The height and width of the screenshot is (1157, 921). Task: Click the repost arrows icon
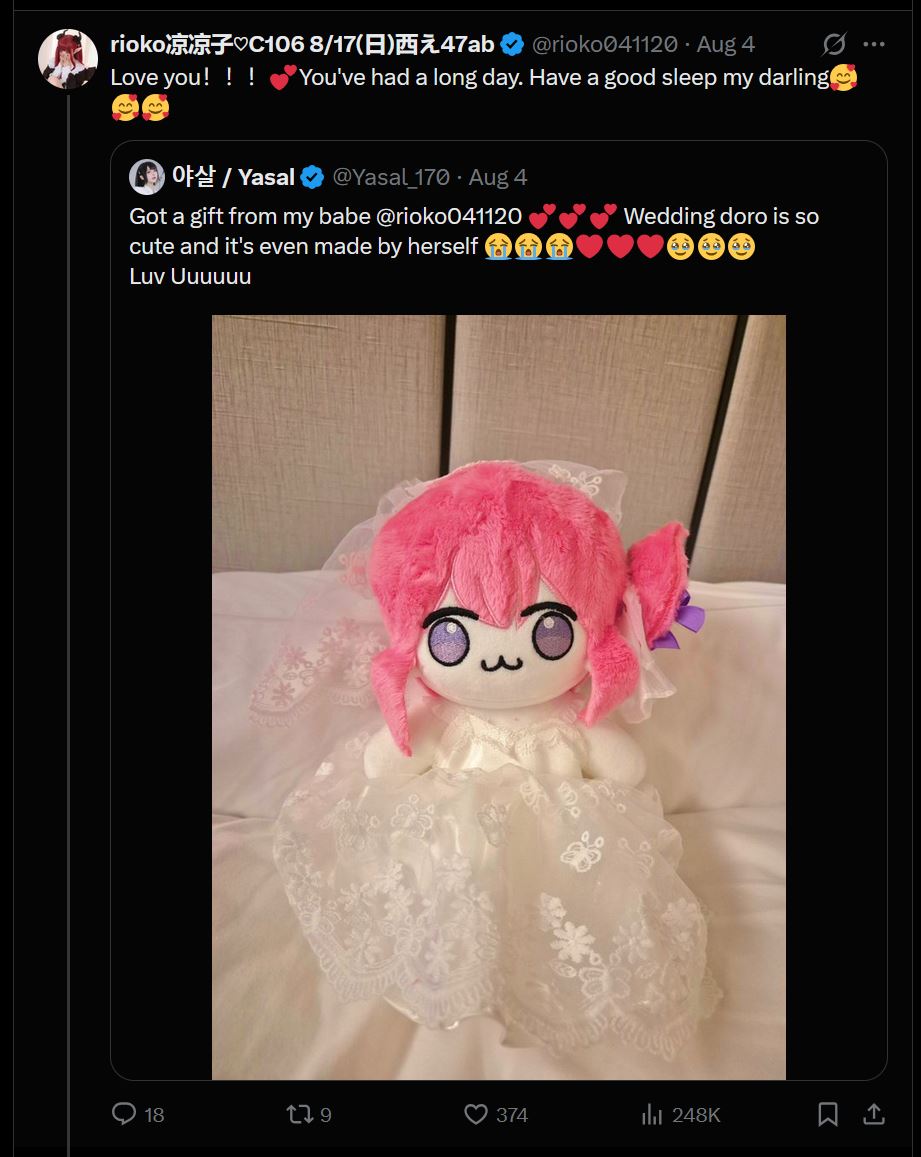click(x=300, y=1114)
